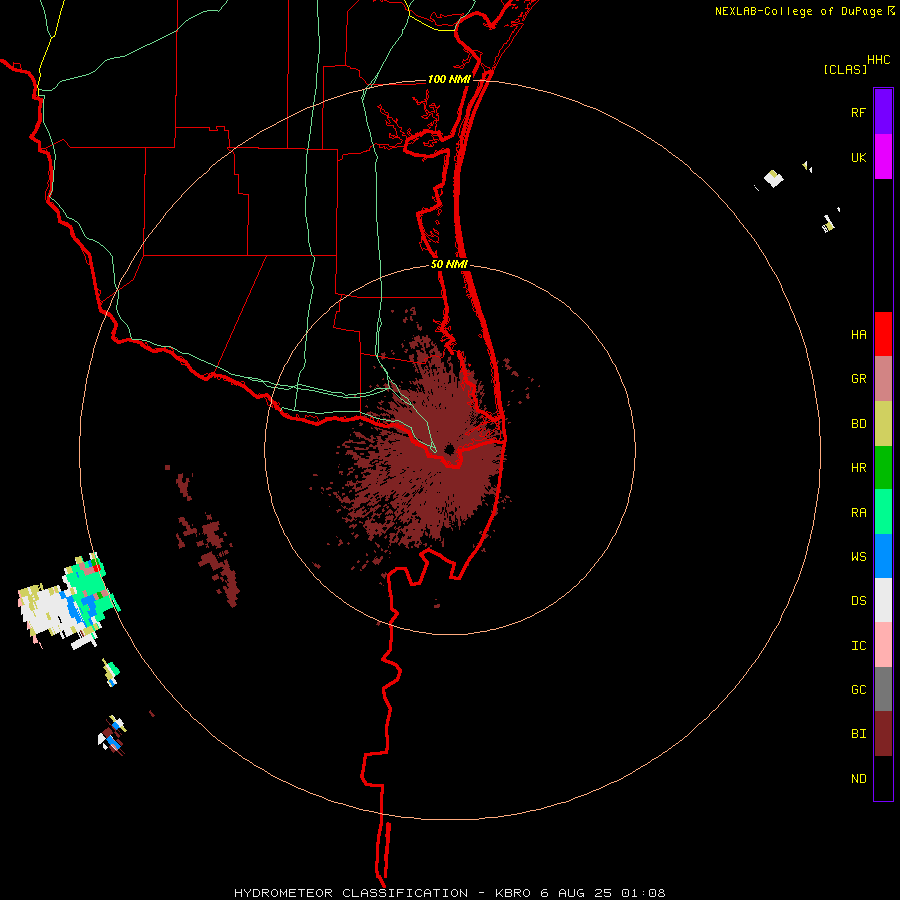Click the ND black legend swatch

[883, 778]
